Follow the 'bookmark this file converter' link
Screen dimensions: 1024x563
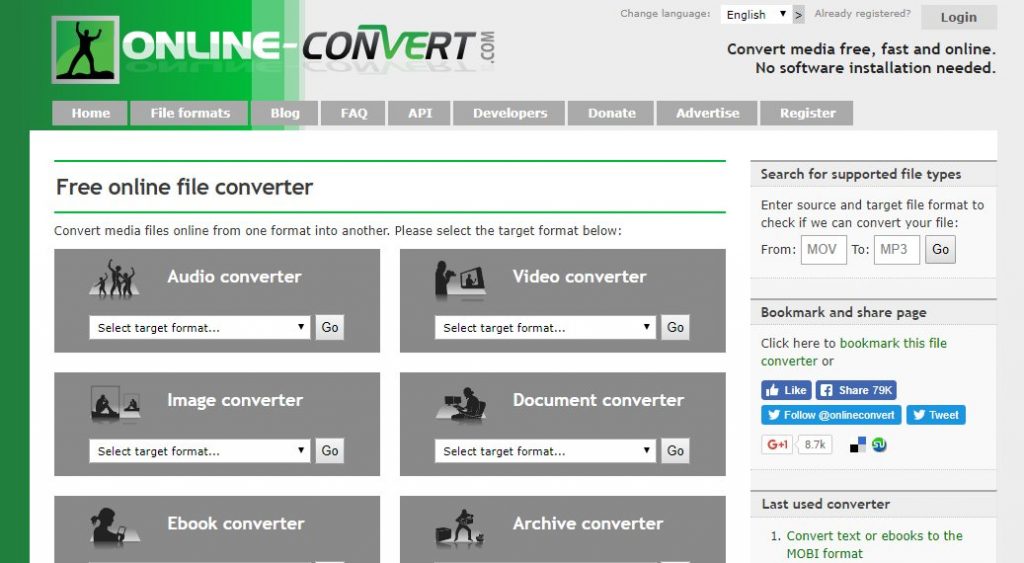point(892,343)
